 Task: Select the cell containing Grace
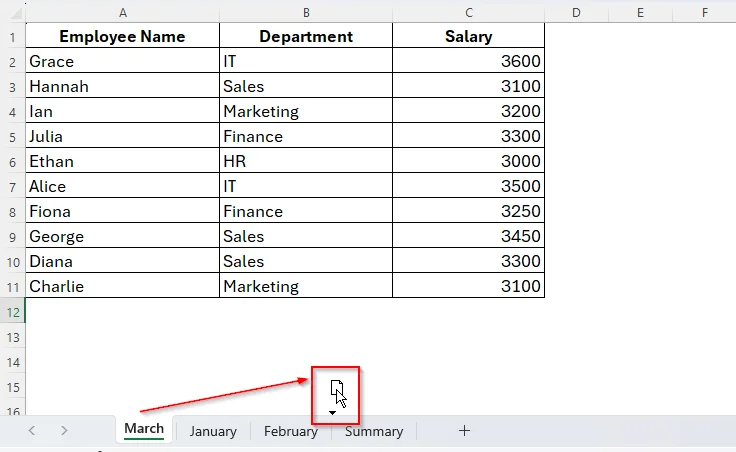[123, 61]
